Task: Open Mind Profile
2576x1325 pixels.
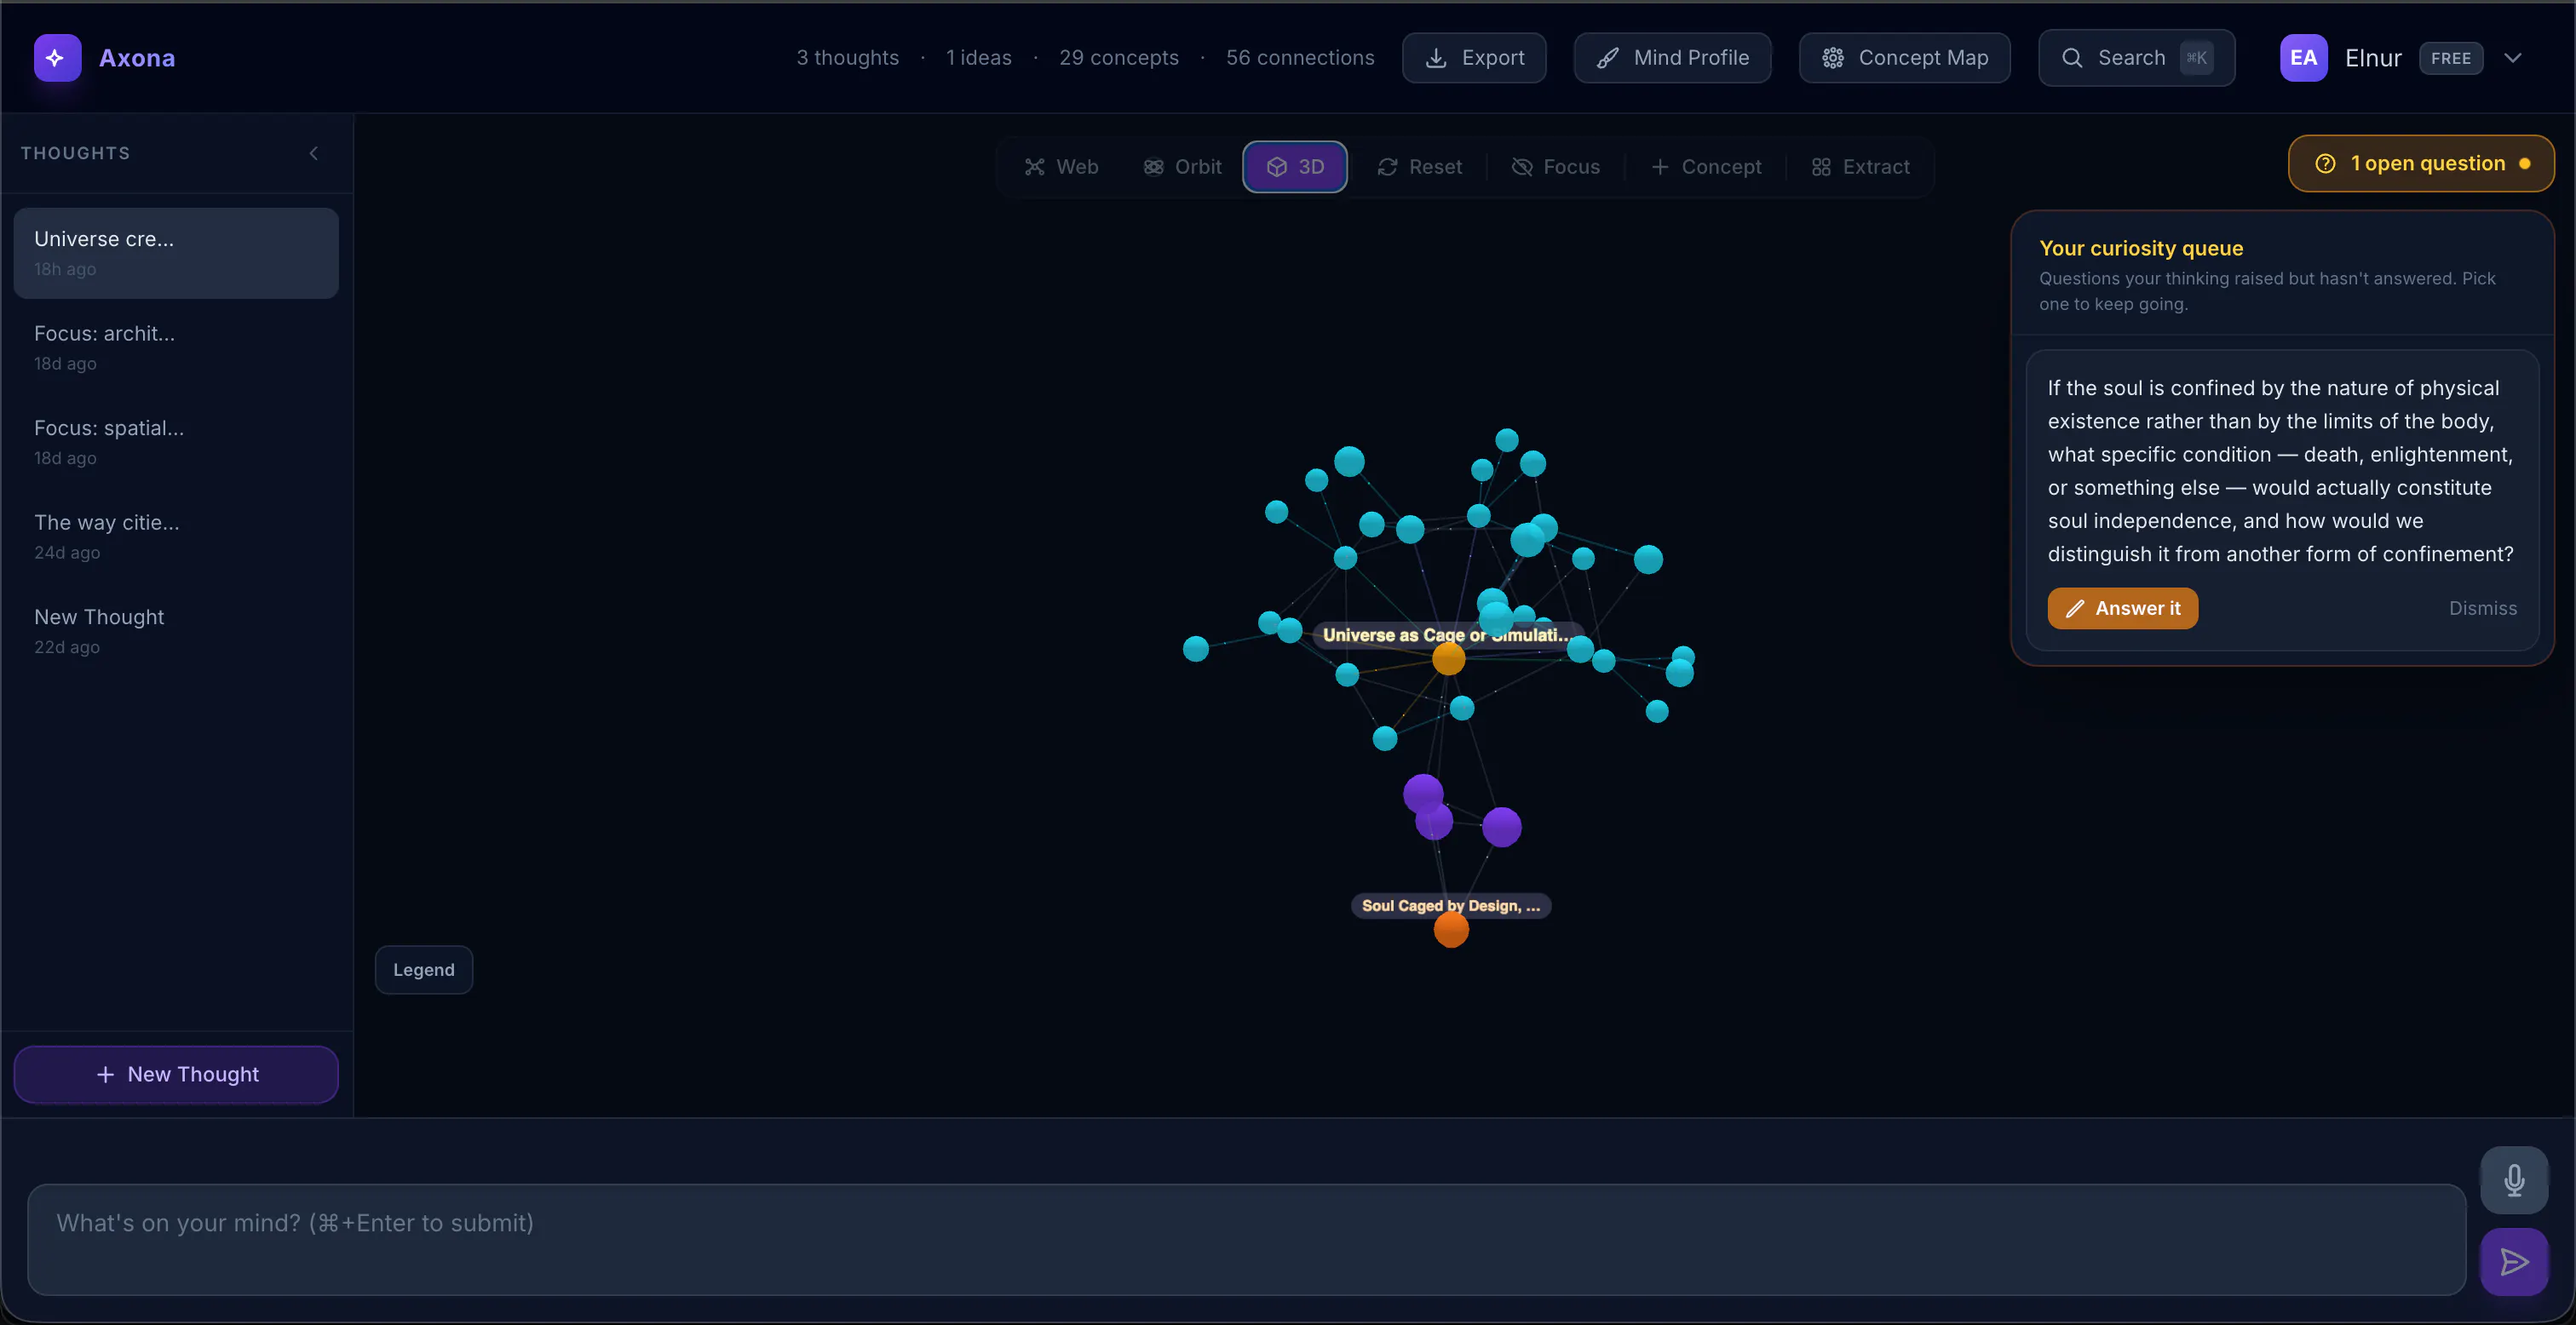Action: pos(1672,58)
